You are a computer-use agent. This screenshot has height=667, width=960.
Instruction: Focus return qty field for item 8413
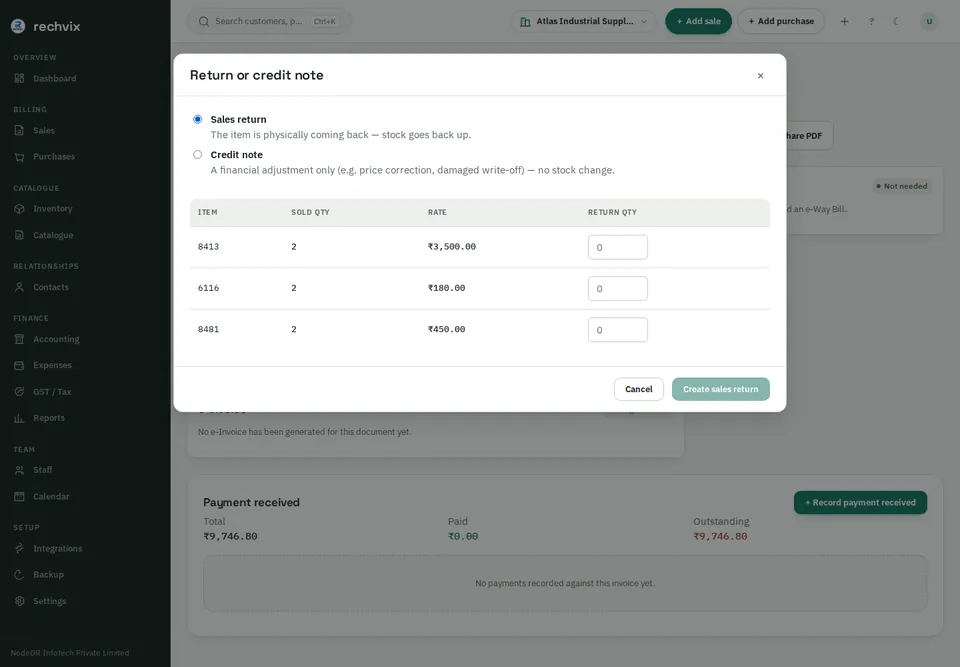618,247
